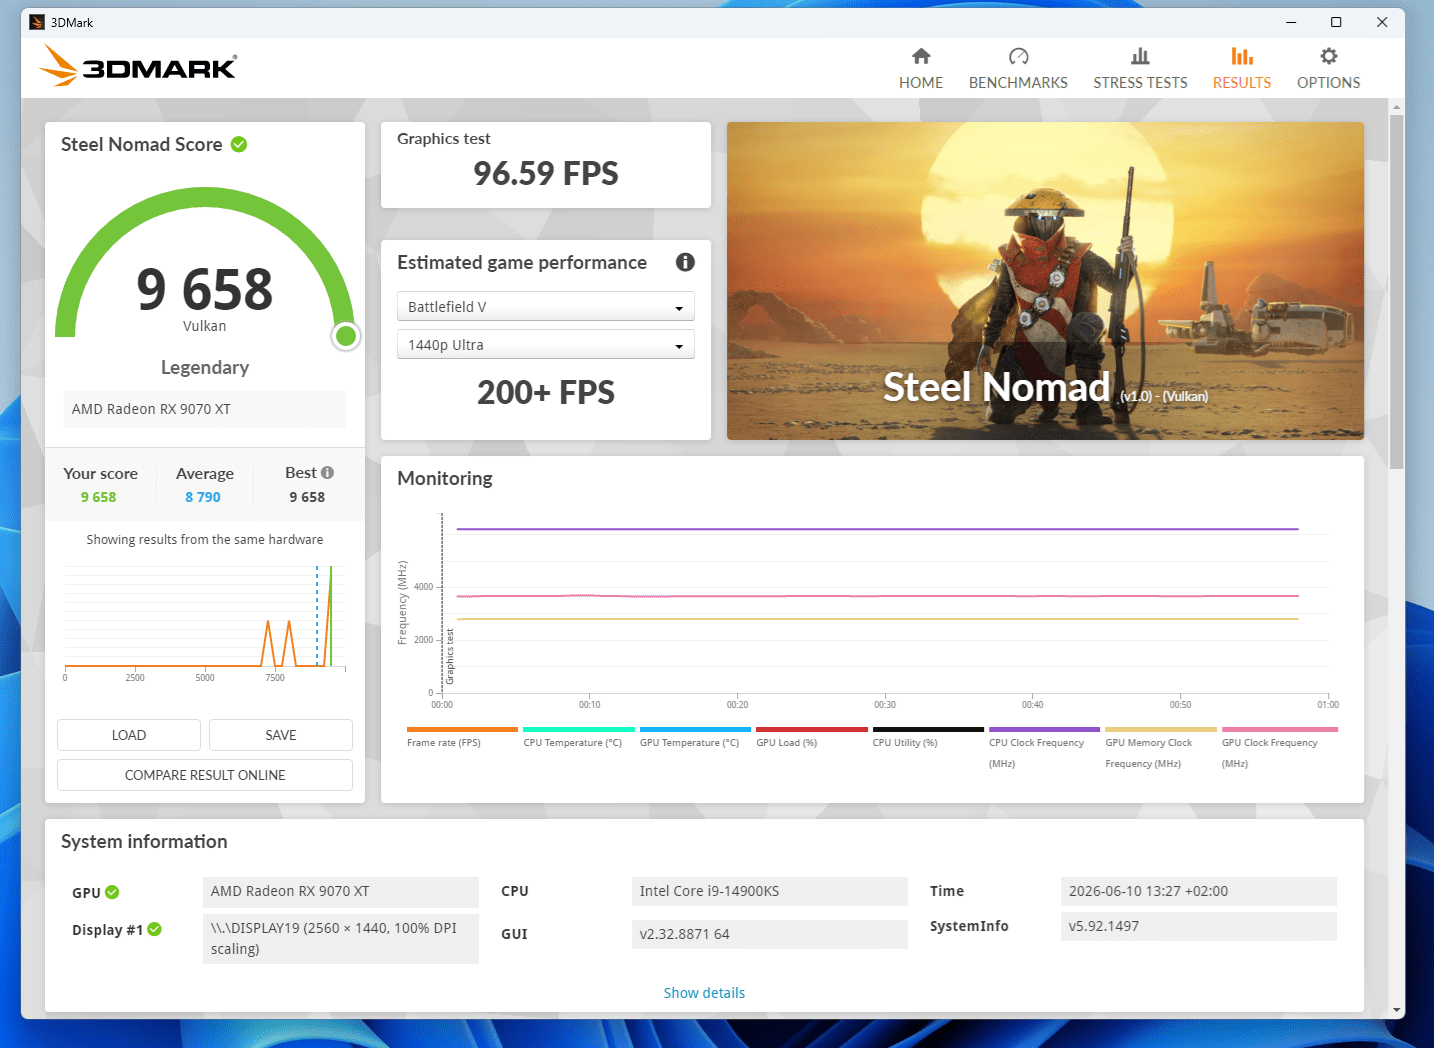
Task: Click the GUI version v2.32.8871 64
Action: click(770, 934)
